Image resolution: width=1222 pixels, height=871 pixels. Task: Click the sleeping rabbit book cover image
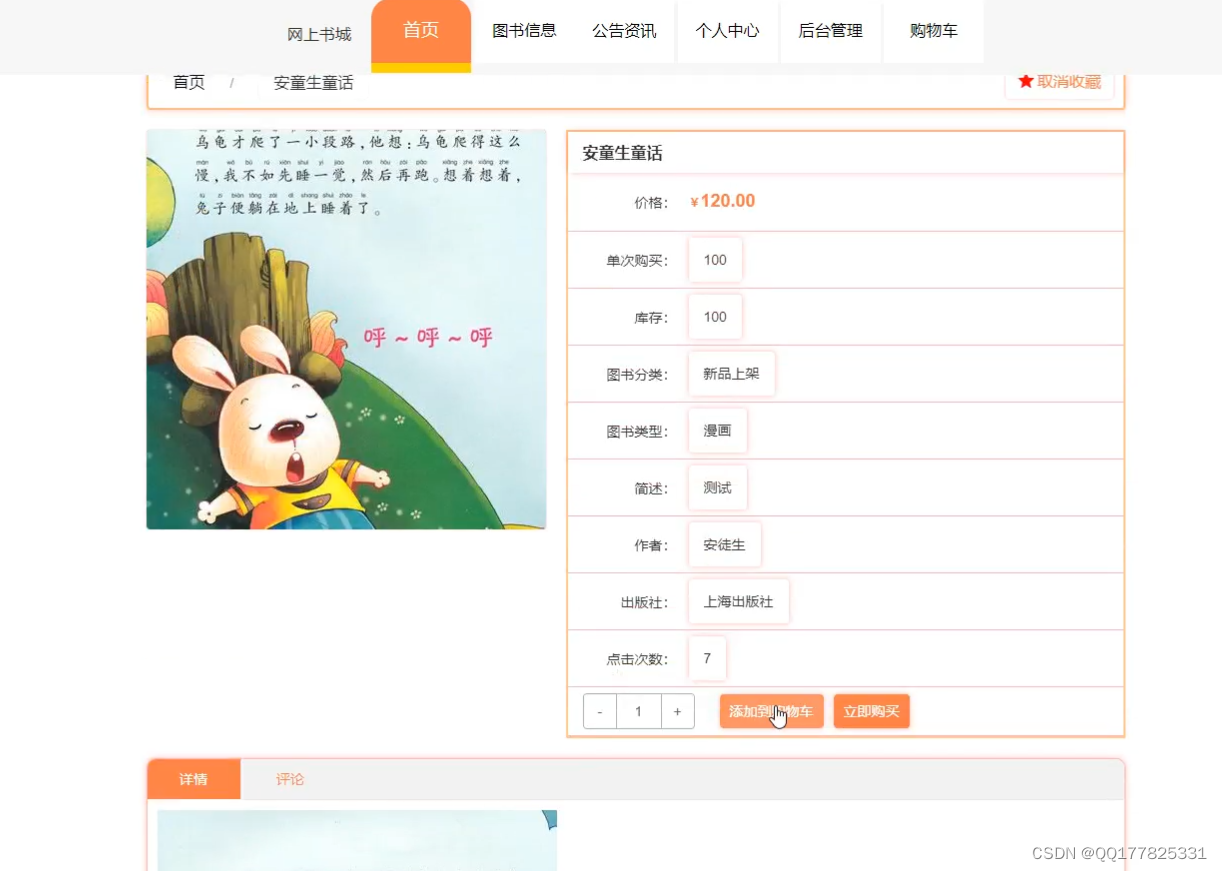tap(346, 329)
